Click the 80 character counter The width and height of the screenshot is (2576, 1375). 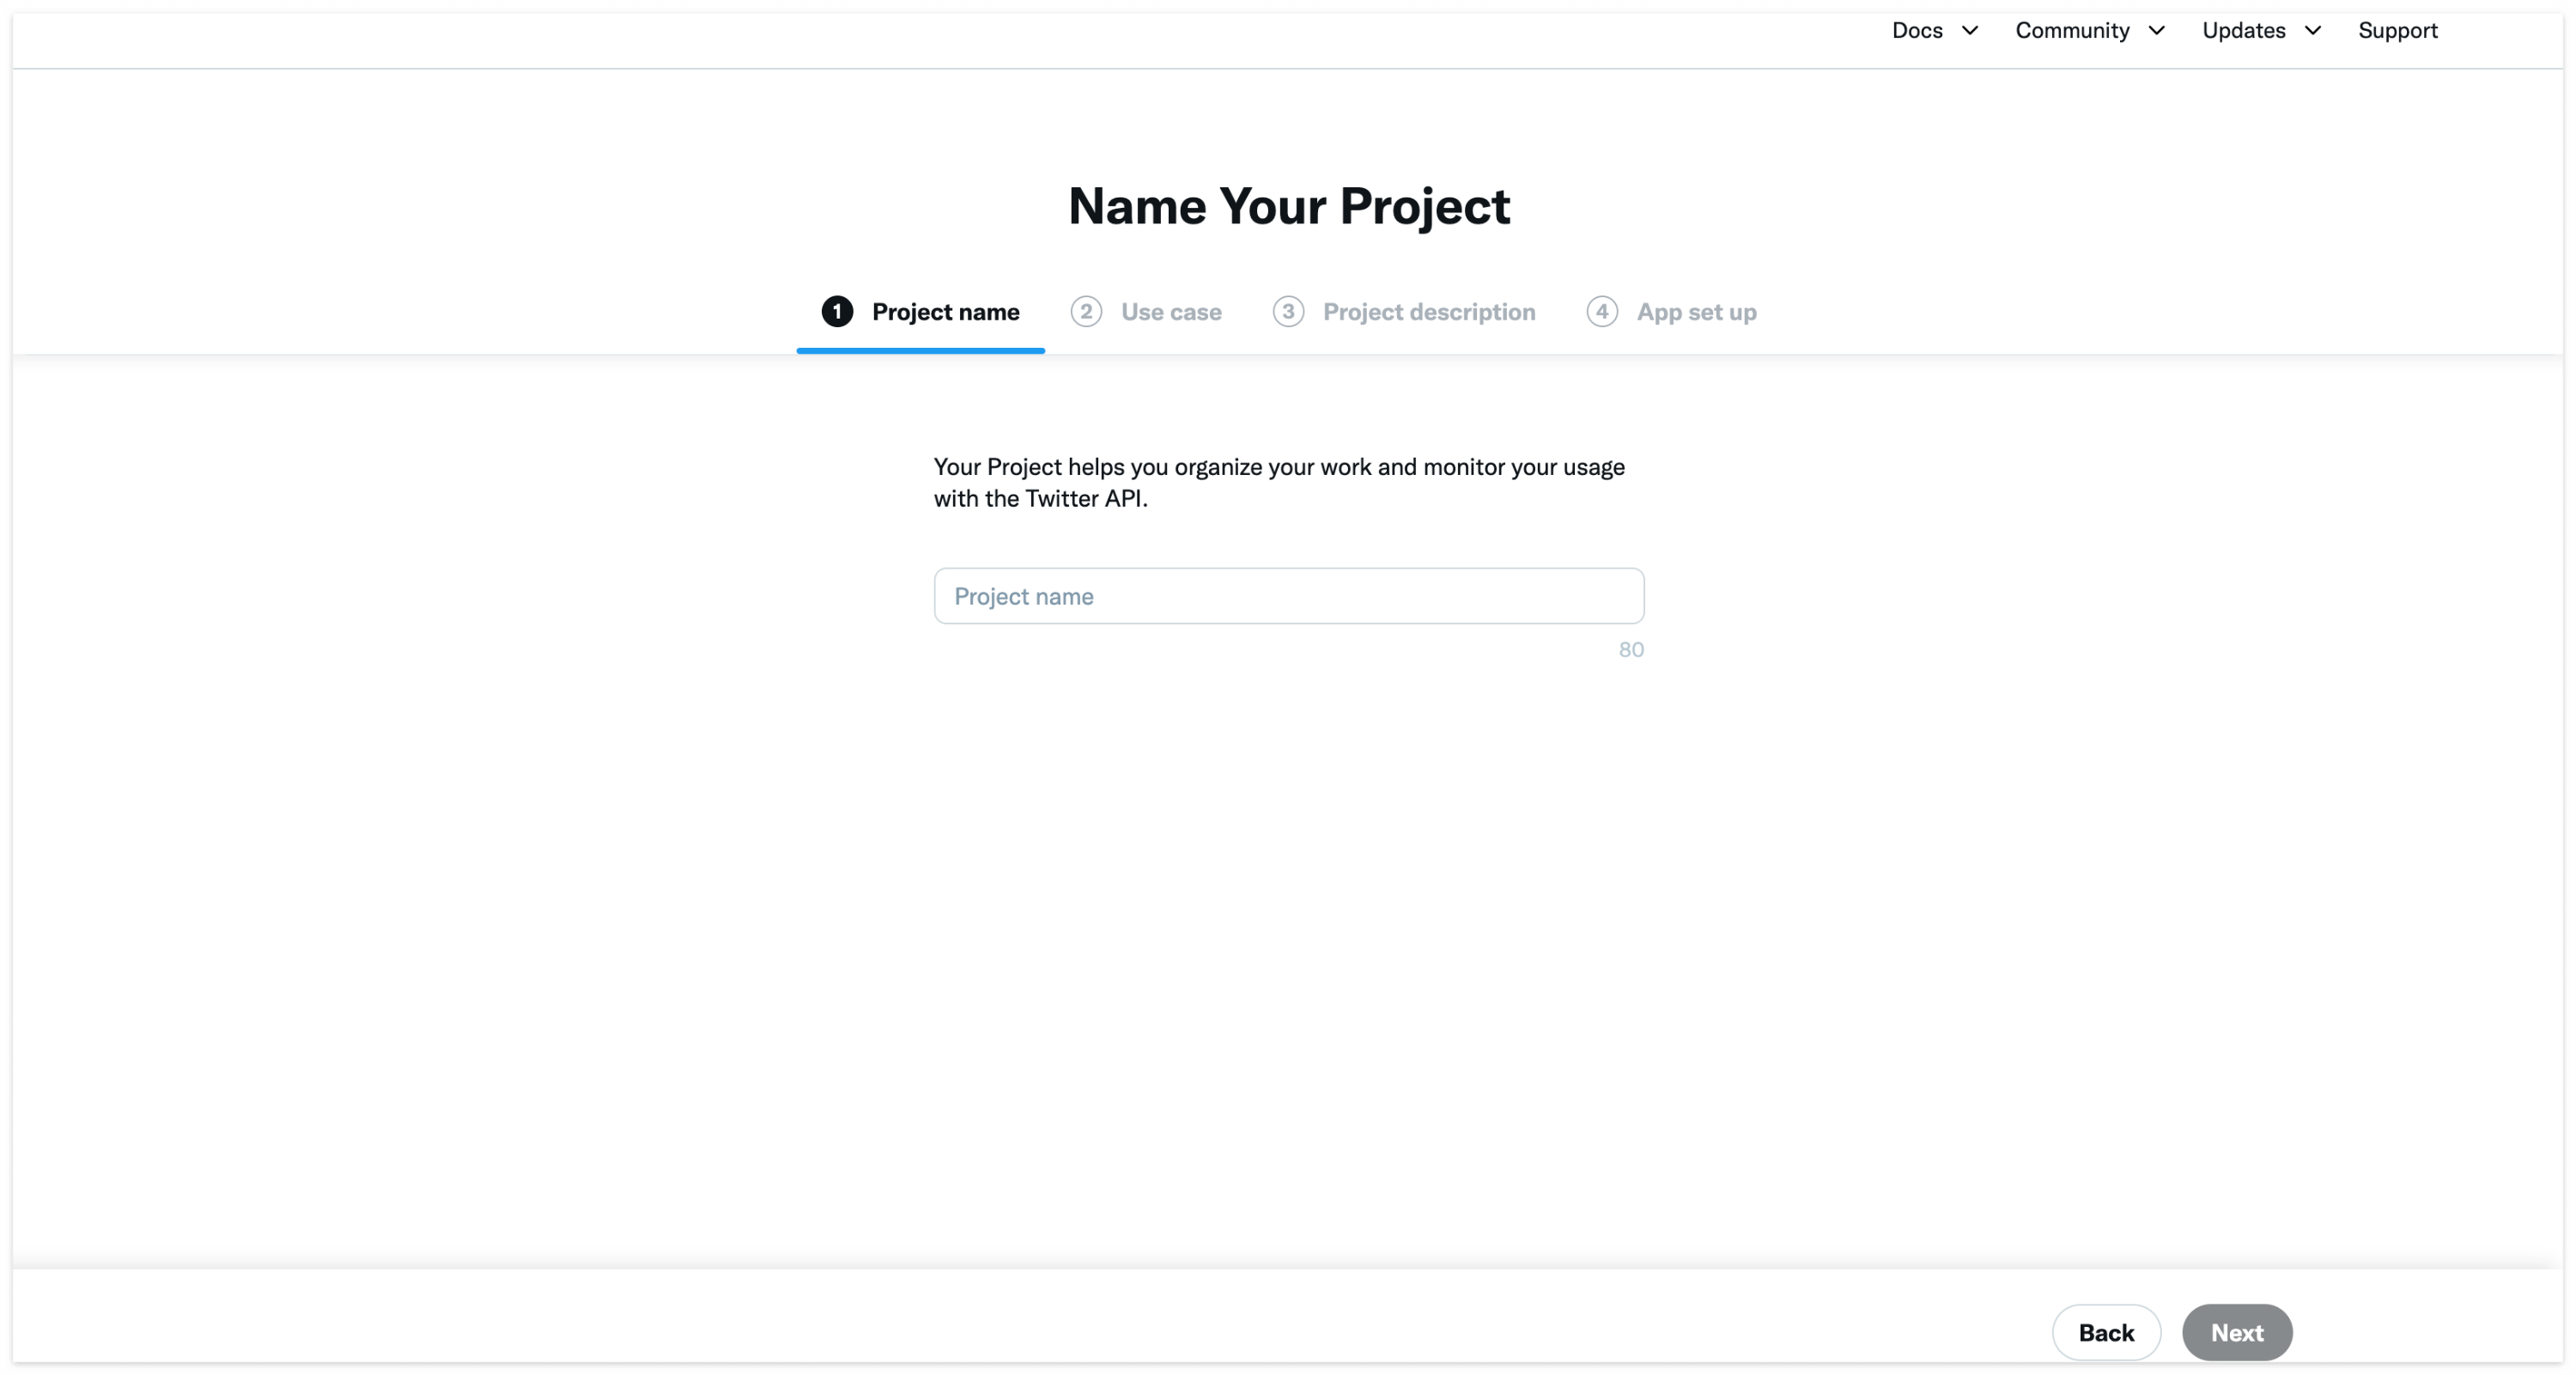1631,650
